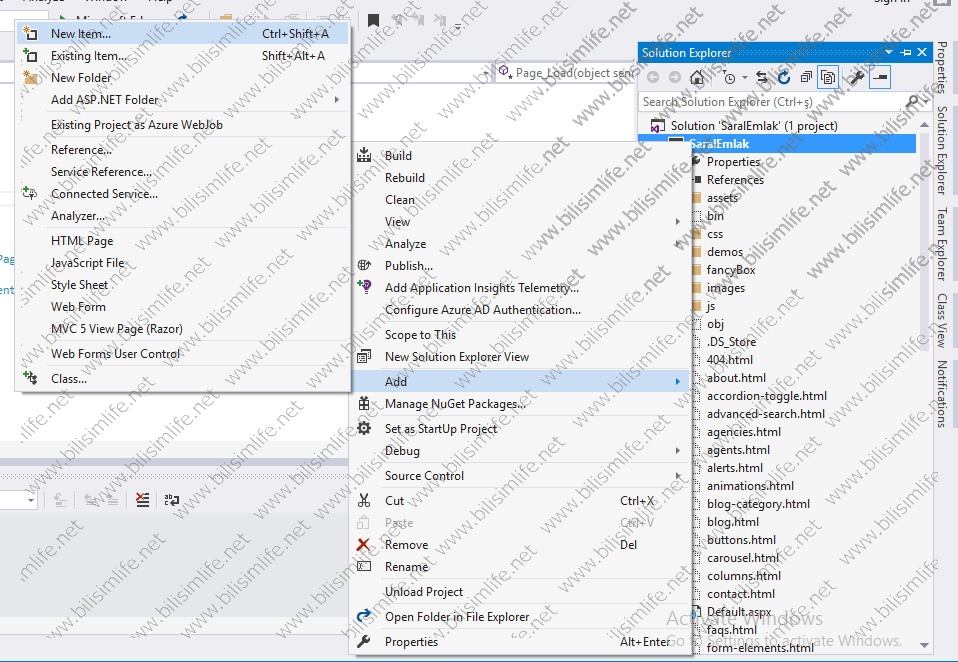Refresh the Solution Explorer tree
The height and width of the screenshot is (662, 958).
784,78
